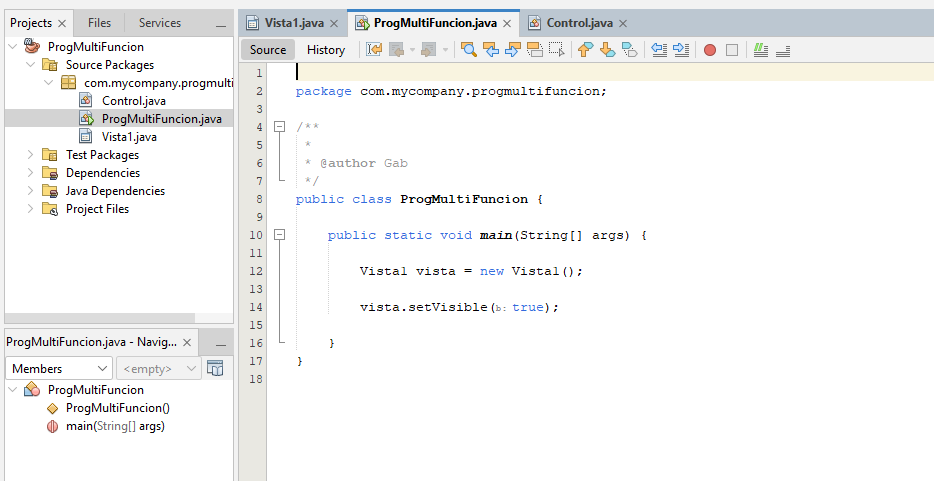Image resolution: width=934 pixels, height=481 pixels.
Task: Collapse the Javadoc comment code fold
Action: 279,127
